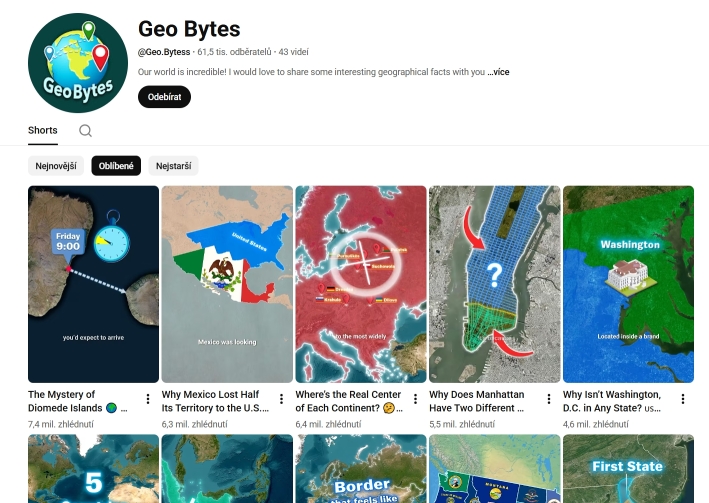Play the red Europe center map thumbnail
Screen dimensions: 709x503
tap(361, 284)
